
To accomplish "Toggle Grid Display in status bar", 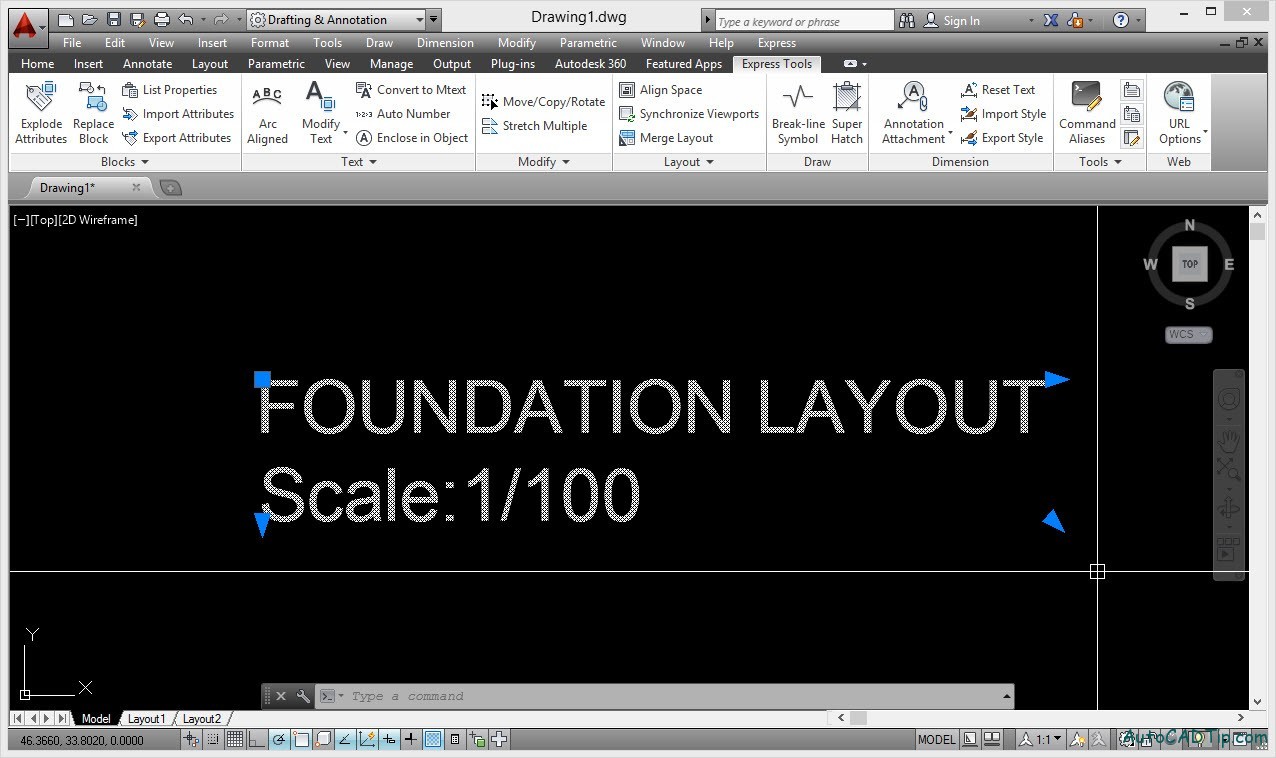I will coord(235,740).
